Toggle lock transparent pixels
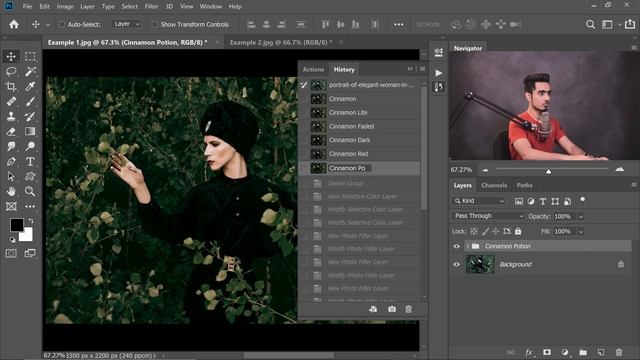Screen dimensions: 640x360 [x=474, y=231]
